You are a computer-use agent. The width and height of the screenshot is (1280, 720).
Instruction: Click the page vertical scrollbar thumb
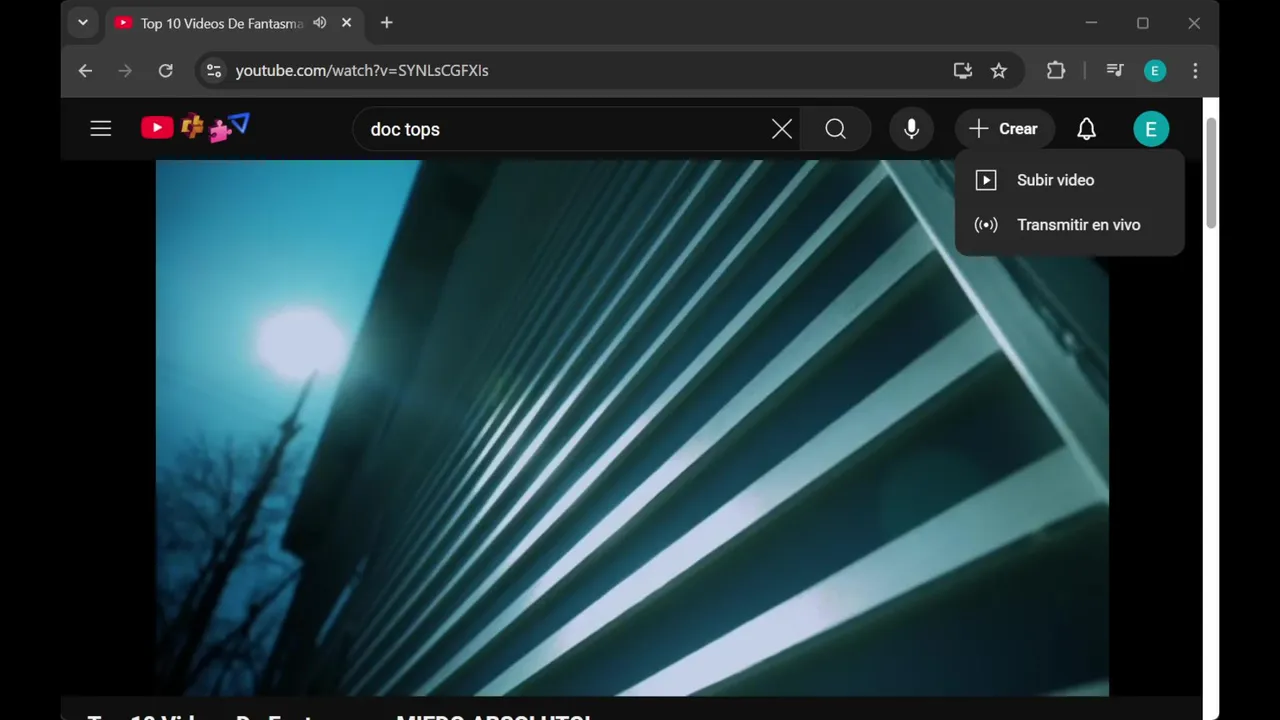(x=1211, y=174)
